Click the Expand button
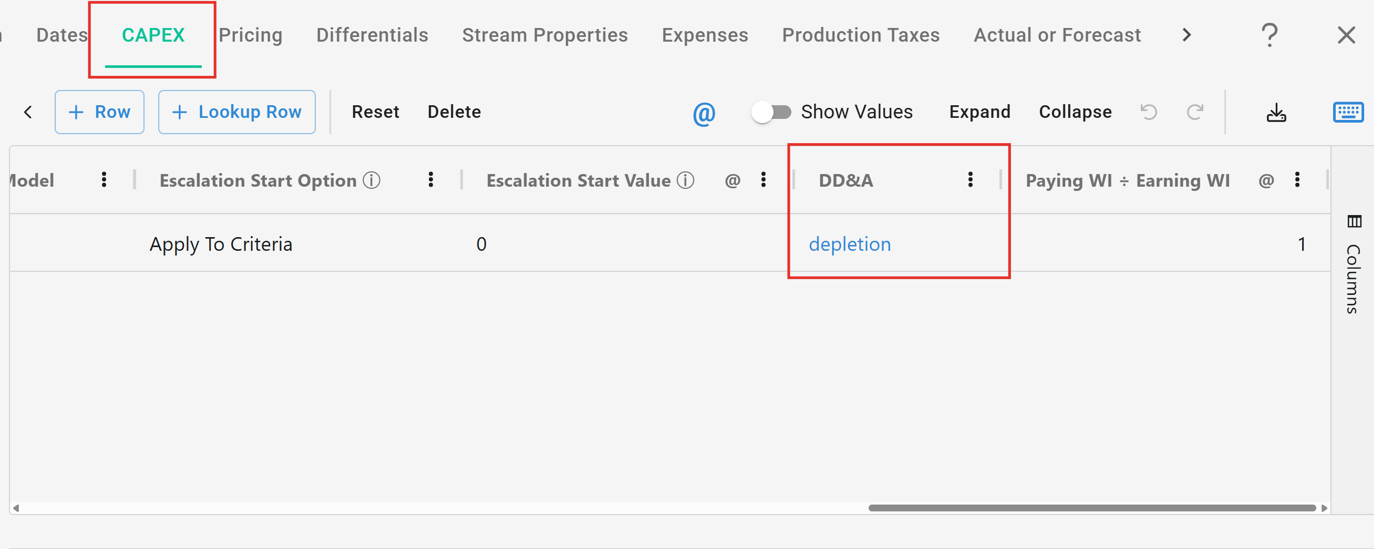 click(x=979, y=112)
